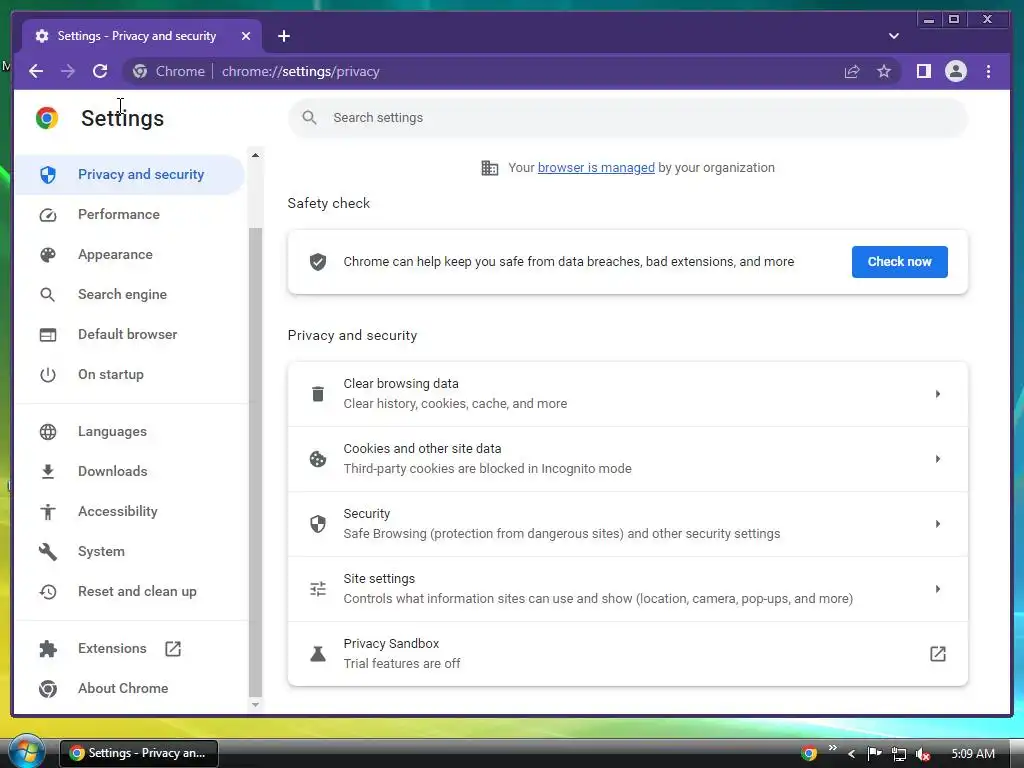
Task: Open Chrome's three-dot menu
Action: point(988,71)
